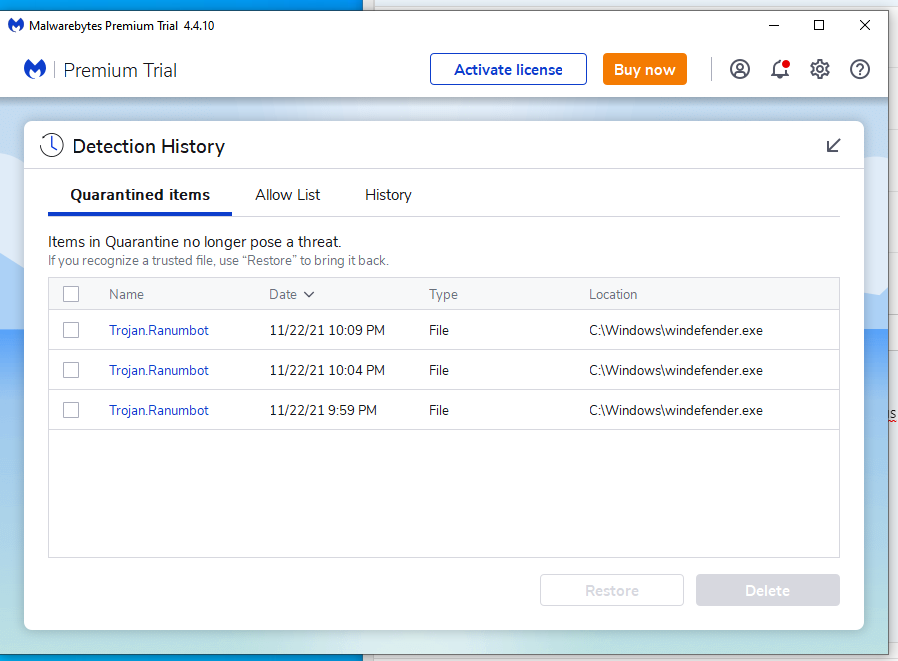Viewport: 898px width, 661px height.
Task: Click the windefender.exe location in the 10:04 PM row
Action: (x=676, y=371)
